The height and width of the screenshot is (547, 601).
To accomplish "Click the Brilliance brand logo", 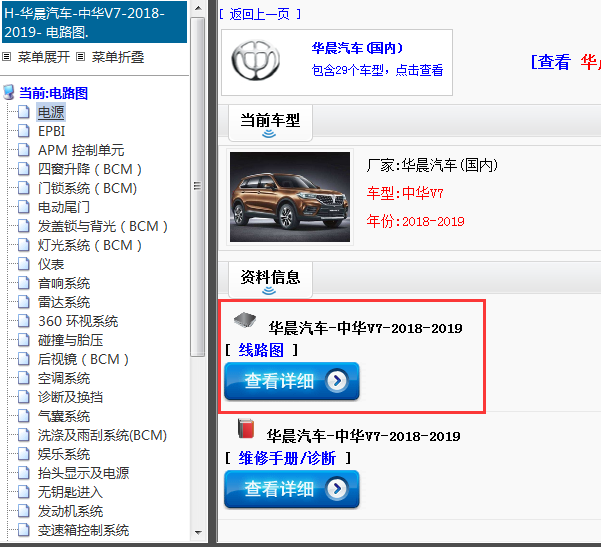I will click(x=256, y=61).
